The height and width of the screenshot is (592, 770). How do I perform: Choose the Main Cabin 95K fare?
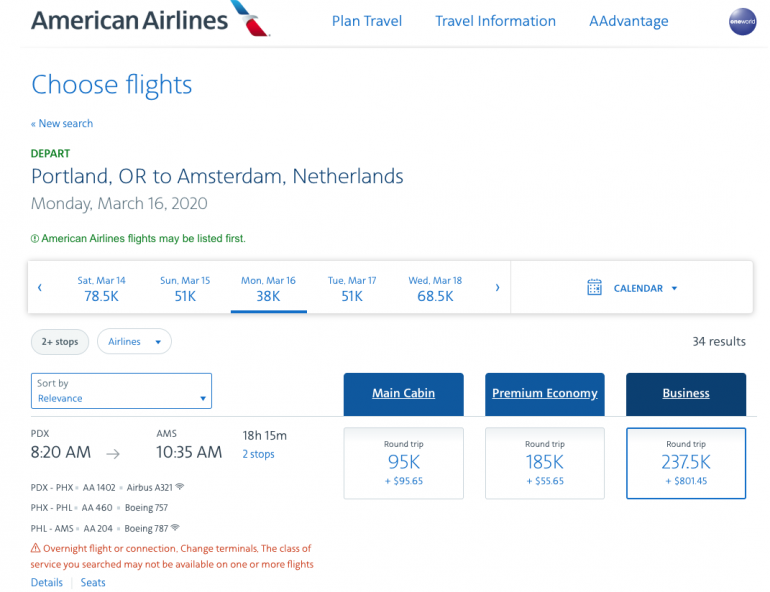pyautogui.click(x=403, y=462)
